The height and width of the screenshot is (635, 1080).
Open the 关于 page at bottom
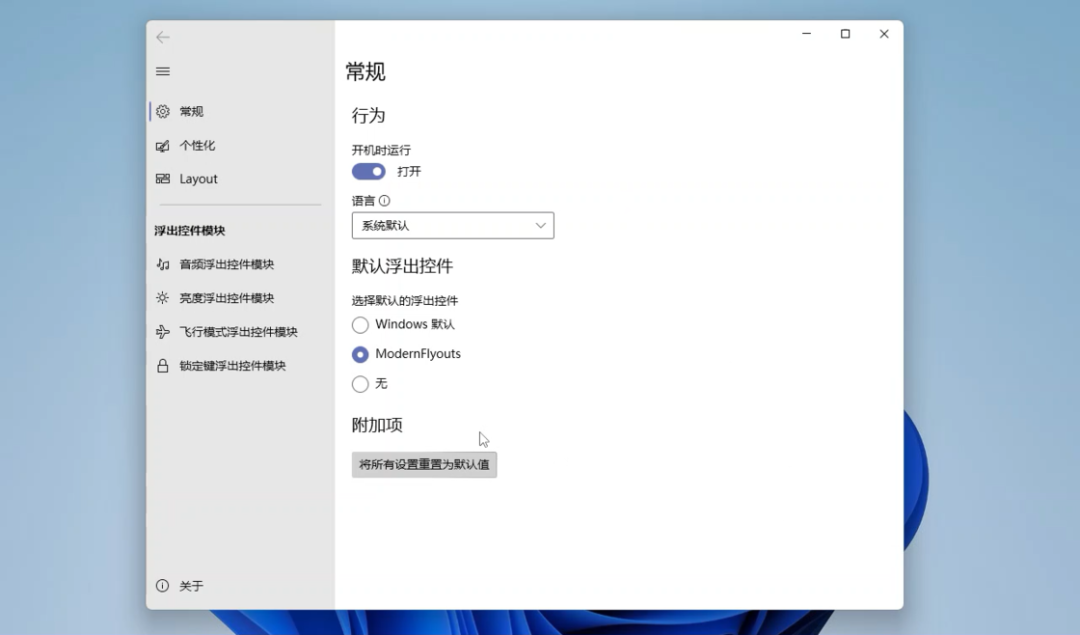(x=191, y=585)
